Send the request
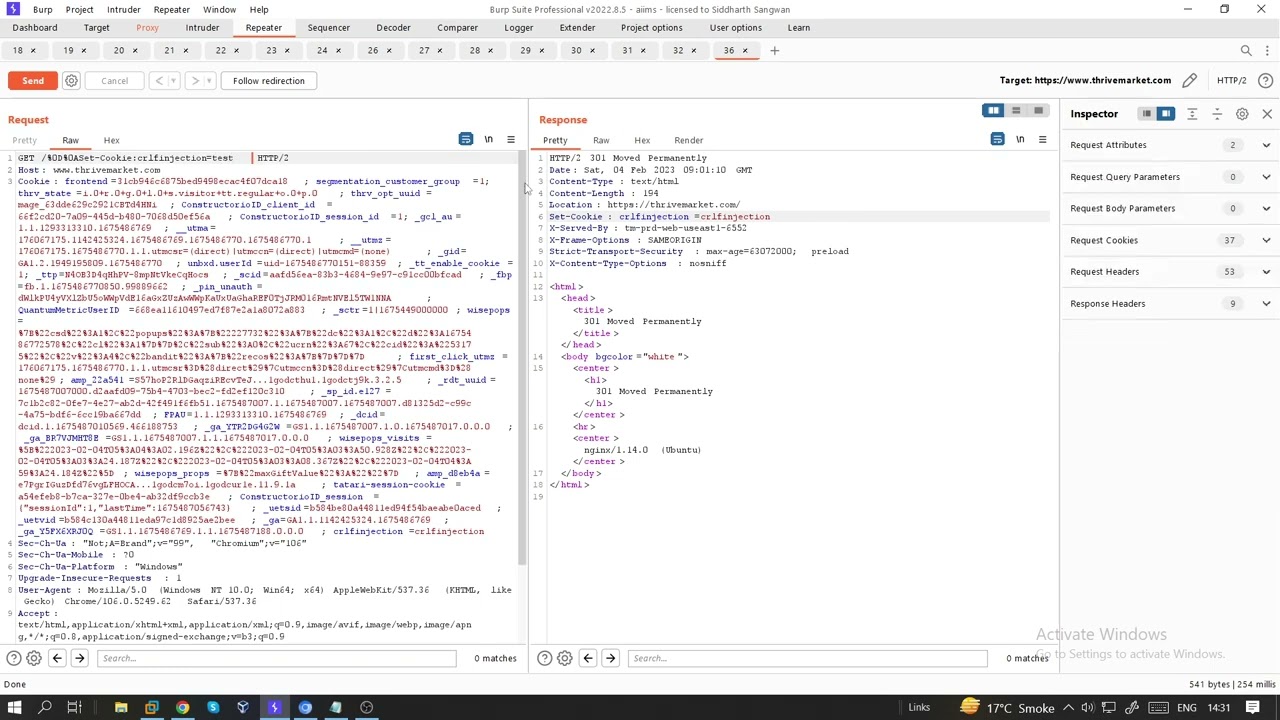Screen dimensions: 1280x720 (x=33, y=81)
